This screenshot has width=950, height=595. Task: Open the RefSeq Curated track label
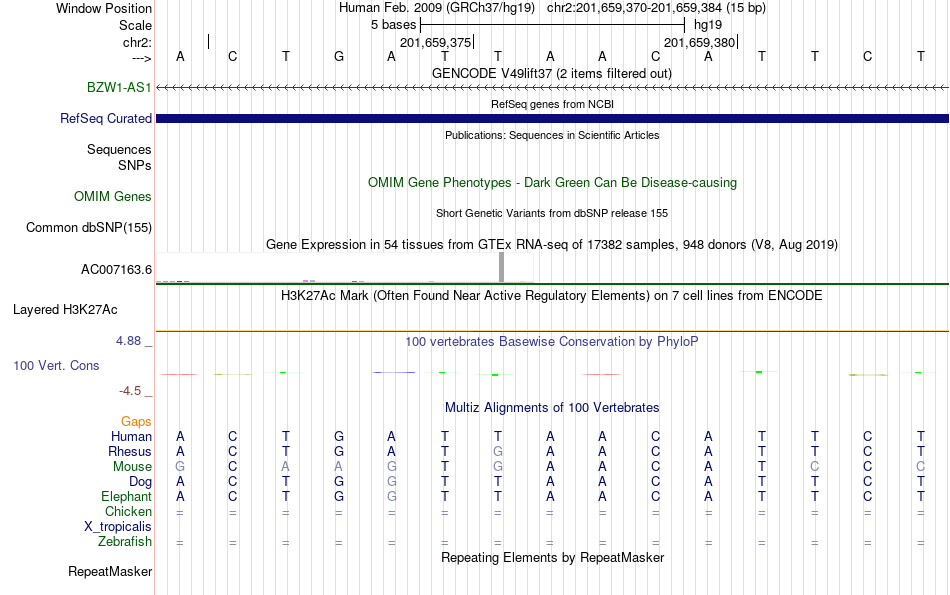[106, 118]
